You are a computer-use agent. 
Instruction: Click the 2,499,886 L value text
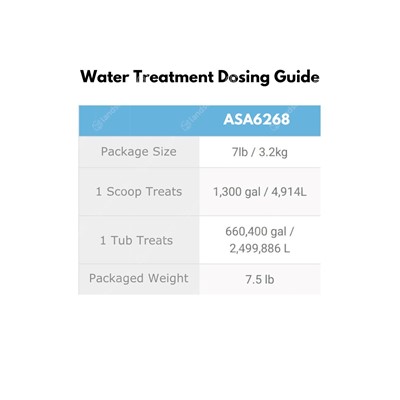pyautogui.click(x=260, y=248)
